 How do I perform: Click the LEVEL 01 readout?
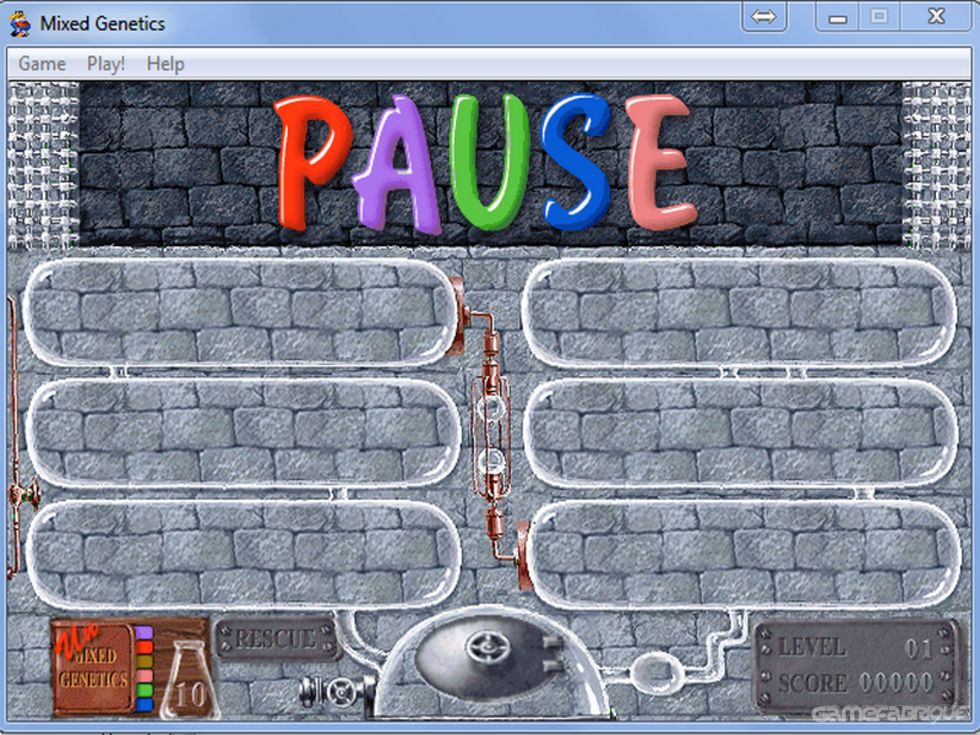tap(856, 648)
